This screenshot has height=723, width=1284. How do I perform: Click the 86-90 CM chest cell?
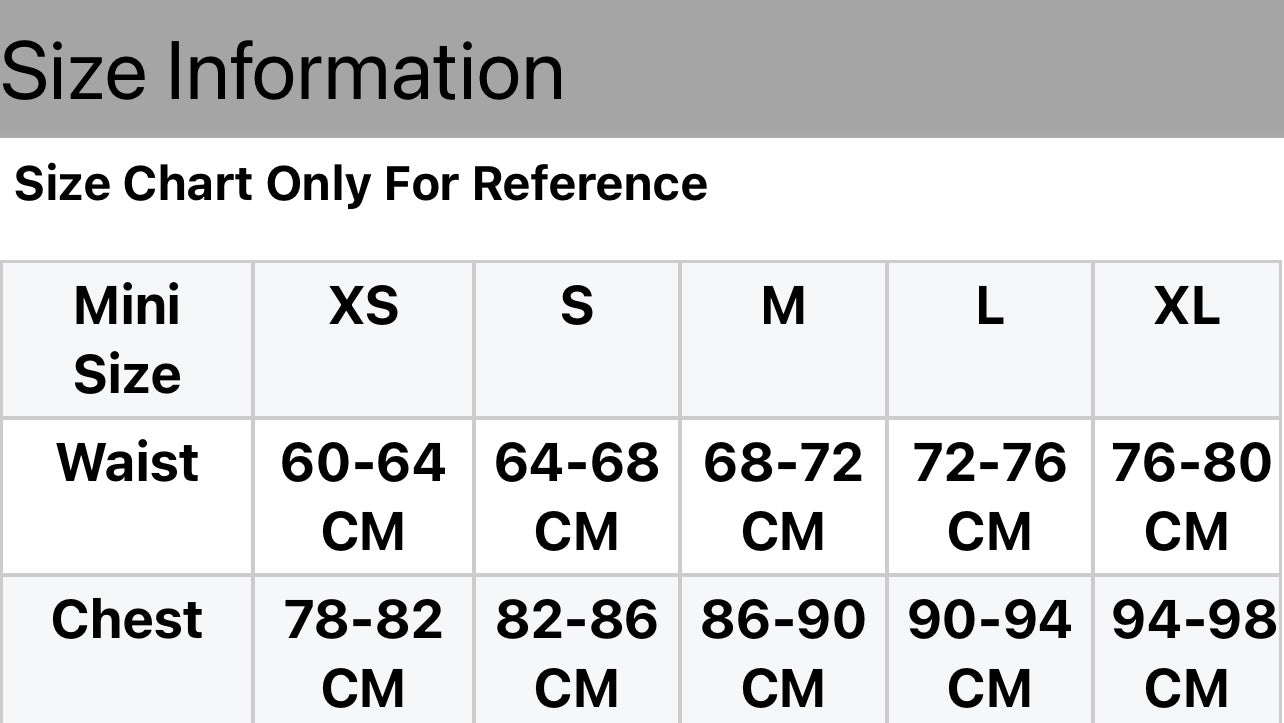(x=783, y=652)
